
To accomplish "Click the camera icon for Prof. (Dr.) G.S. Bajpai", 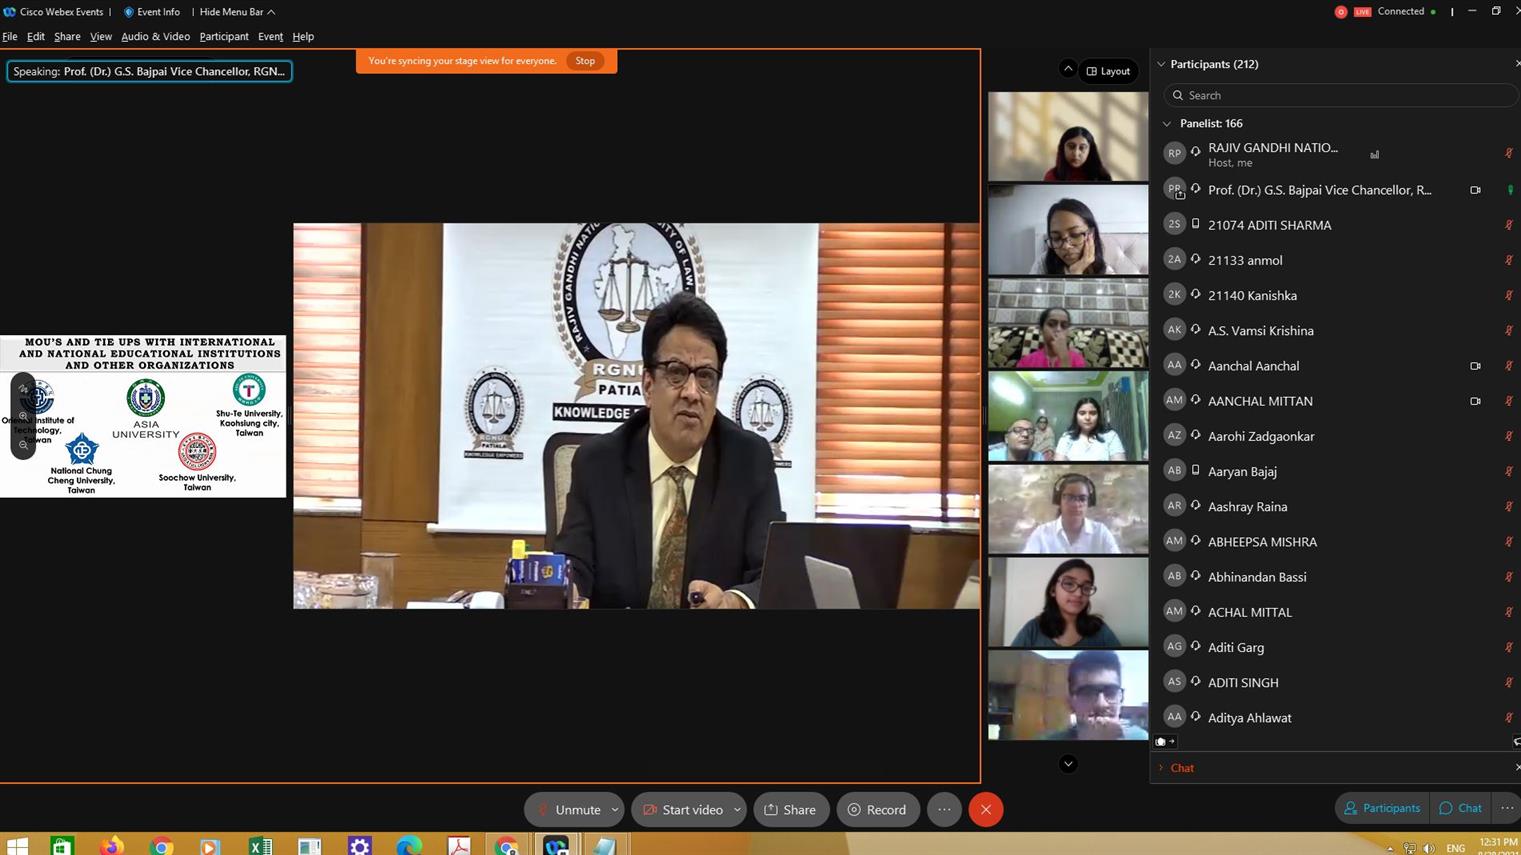I will click(x=1475, y=190).
